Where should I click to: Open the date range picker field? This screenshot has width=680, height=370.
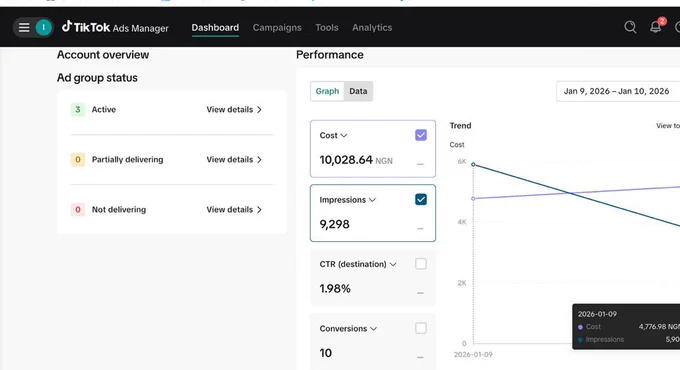click(618, 91)
